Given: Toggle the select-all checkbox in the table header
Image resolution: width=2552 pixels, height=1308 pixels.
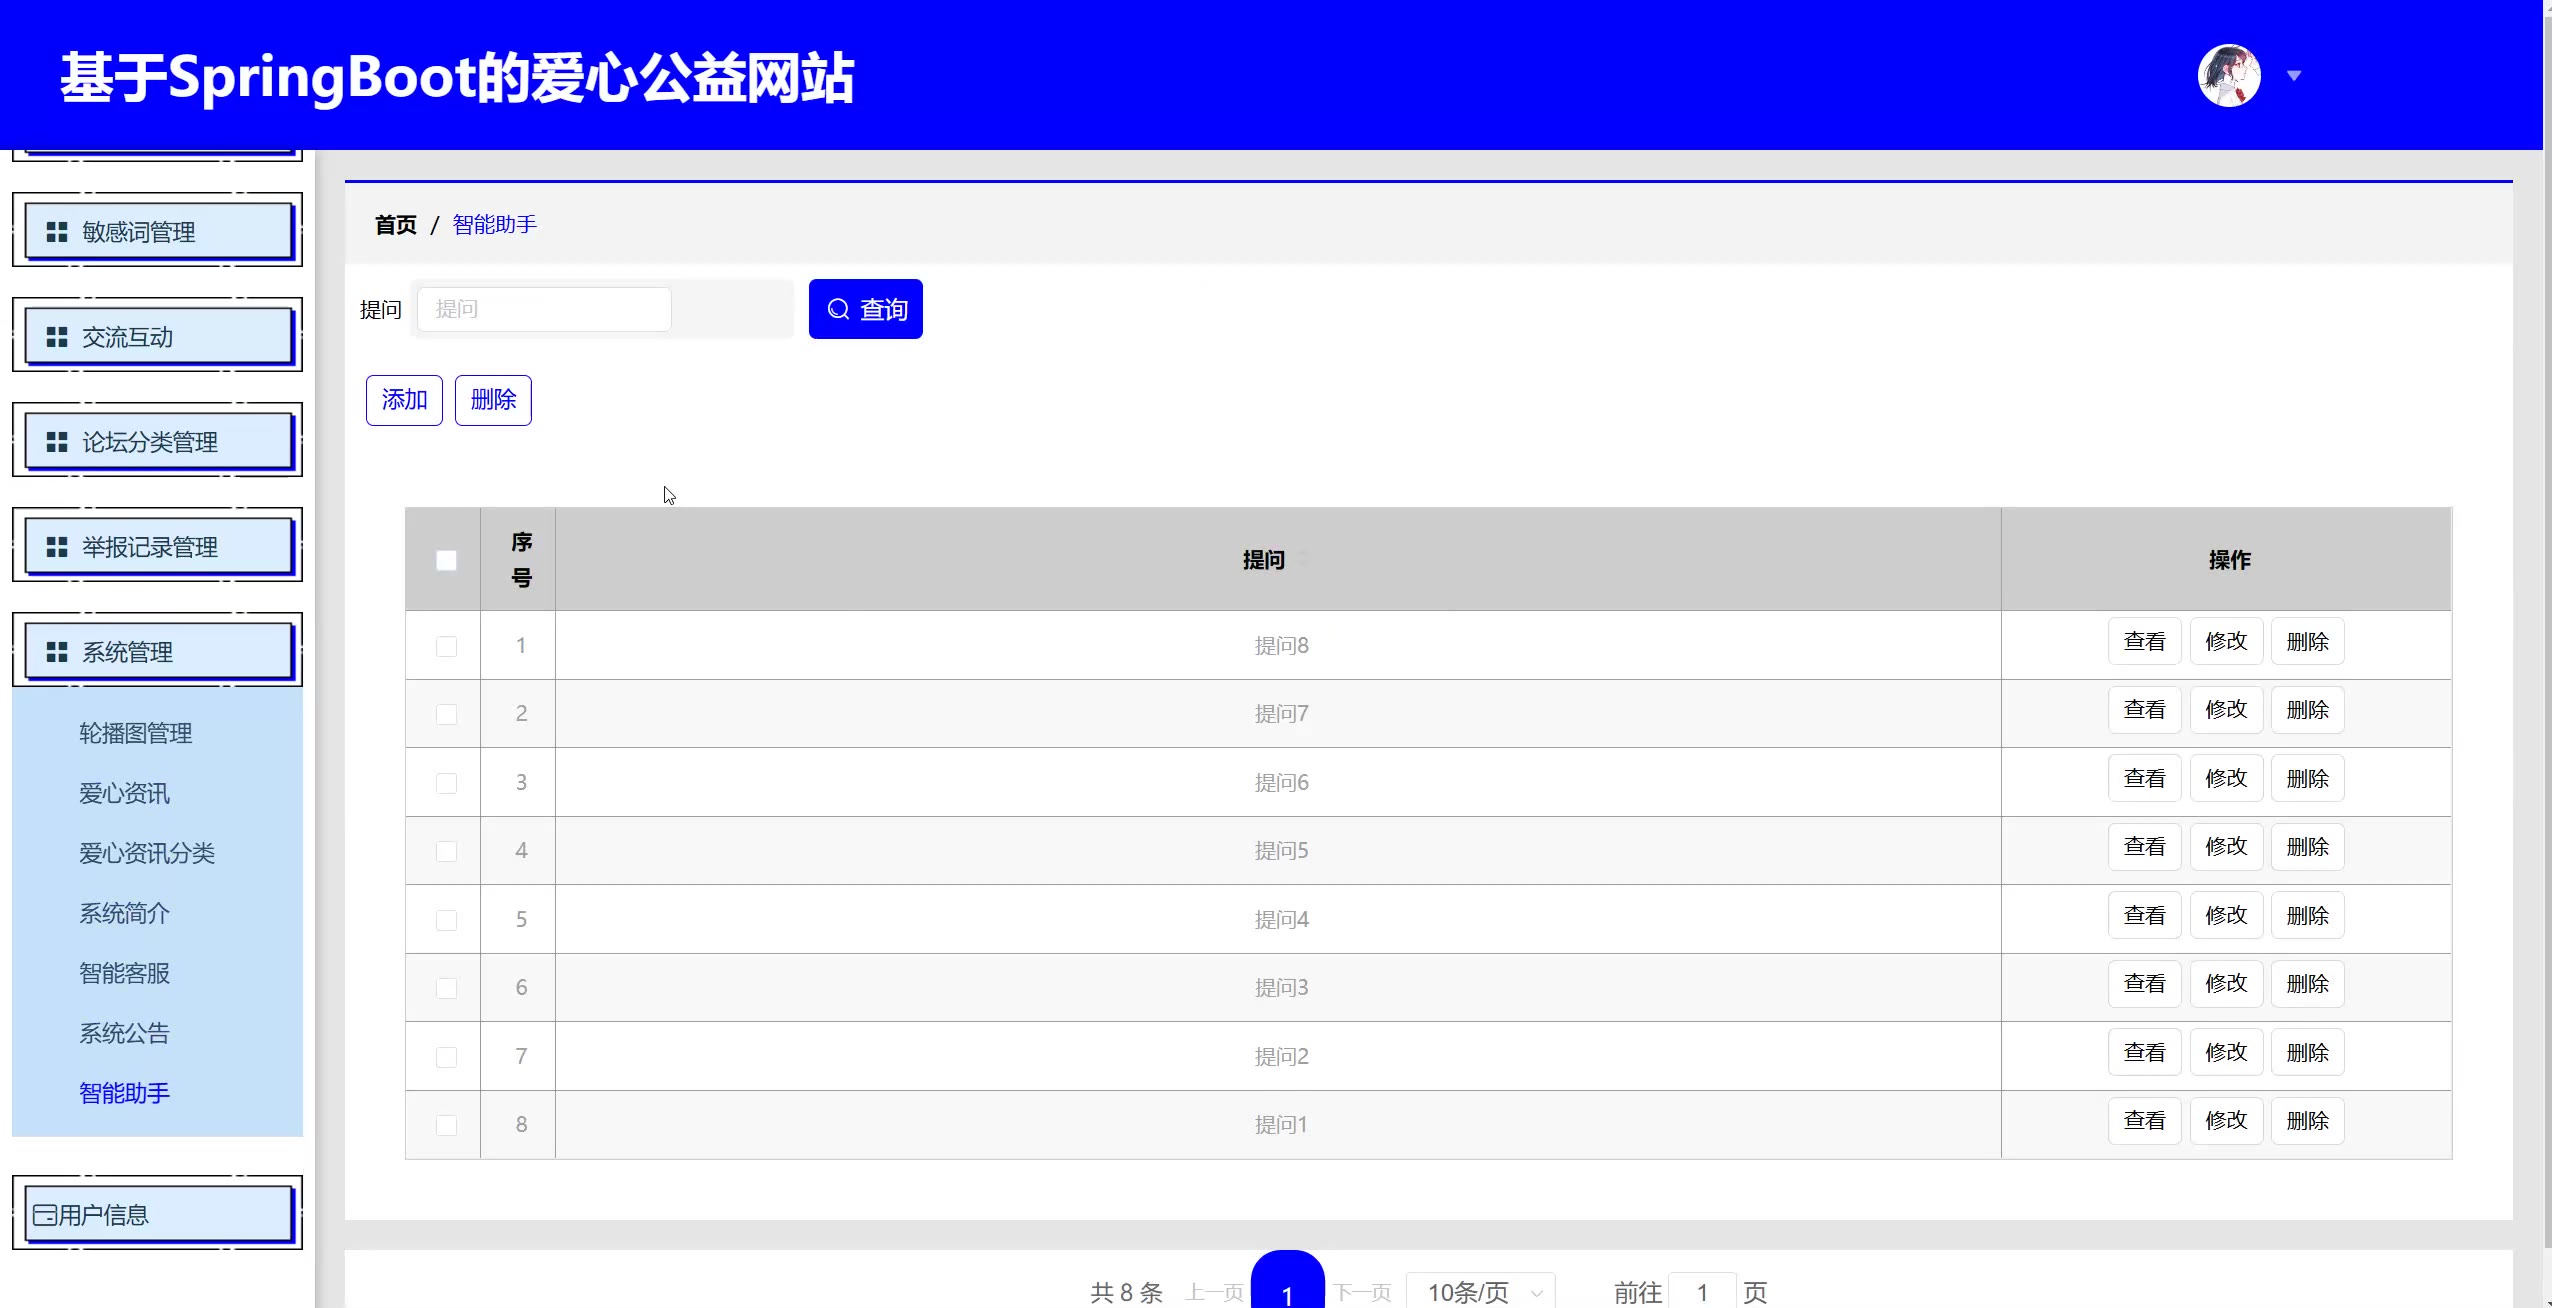Looking at the screenshot, I should click(x=446, y=560).
